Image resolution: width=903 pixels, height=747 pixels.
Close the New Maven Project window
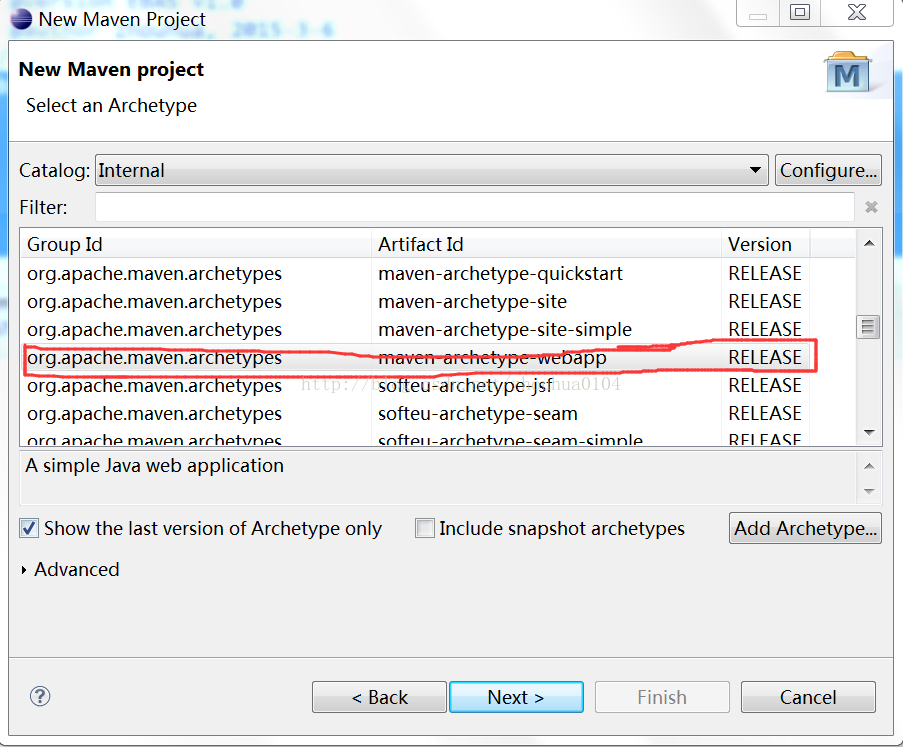pyautogui.click(x=857, y=13)
